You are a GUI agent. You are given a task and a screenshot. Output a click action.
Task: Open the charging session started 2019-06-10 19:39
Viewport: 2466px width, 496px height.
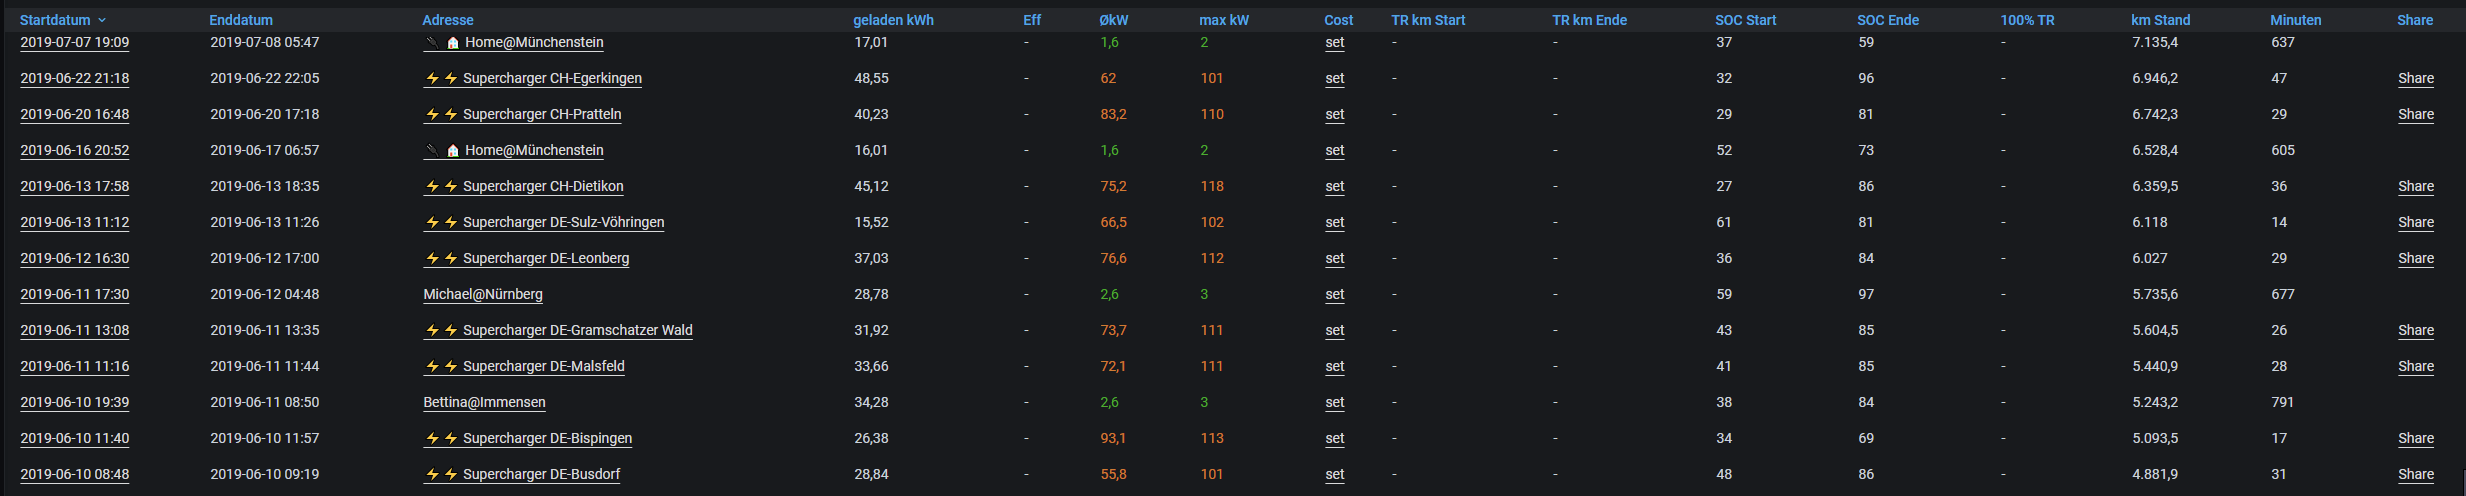(75, 402)
